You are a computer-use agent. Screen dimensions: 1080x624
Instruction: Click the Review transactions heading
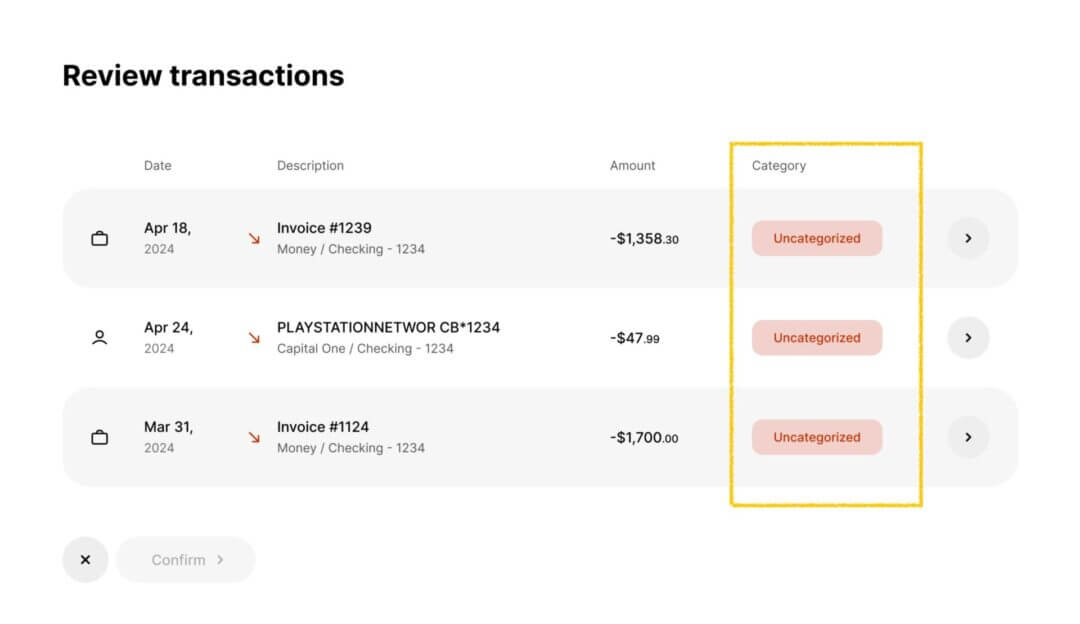click(x=203, y=76)
